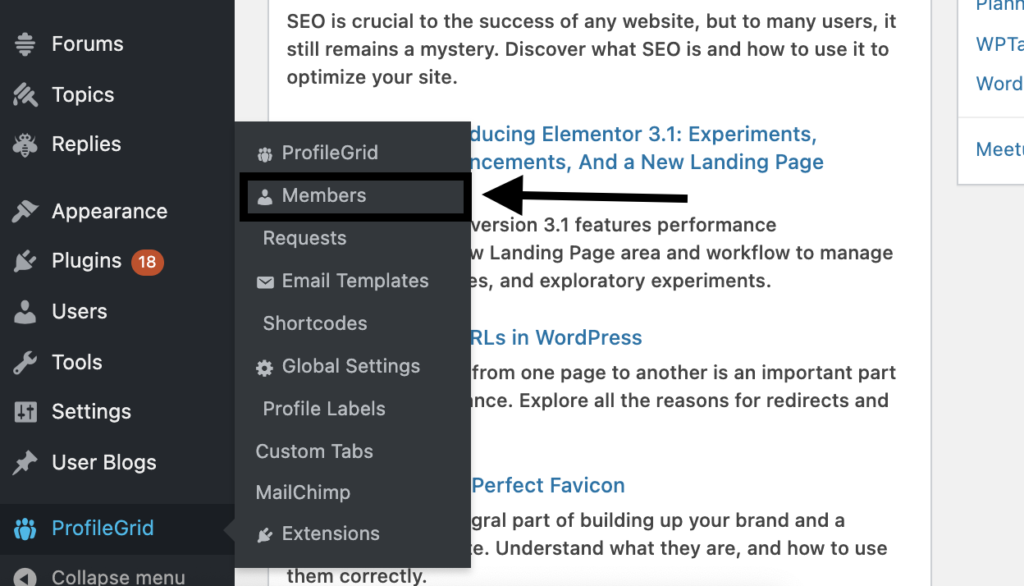Open Replies using the bee icon

(27, 144)
